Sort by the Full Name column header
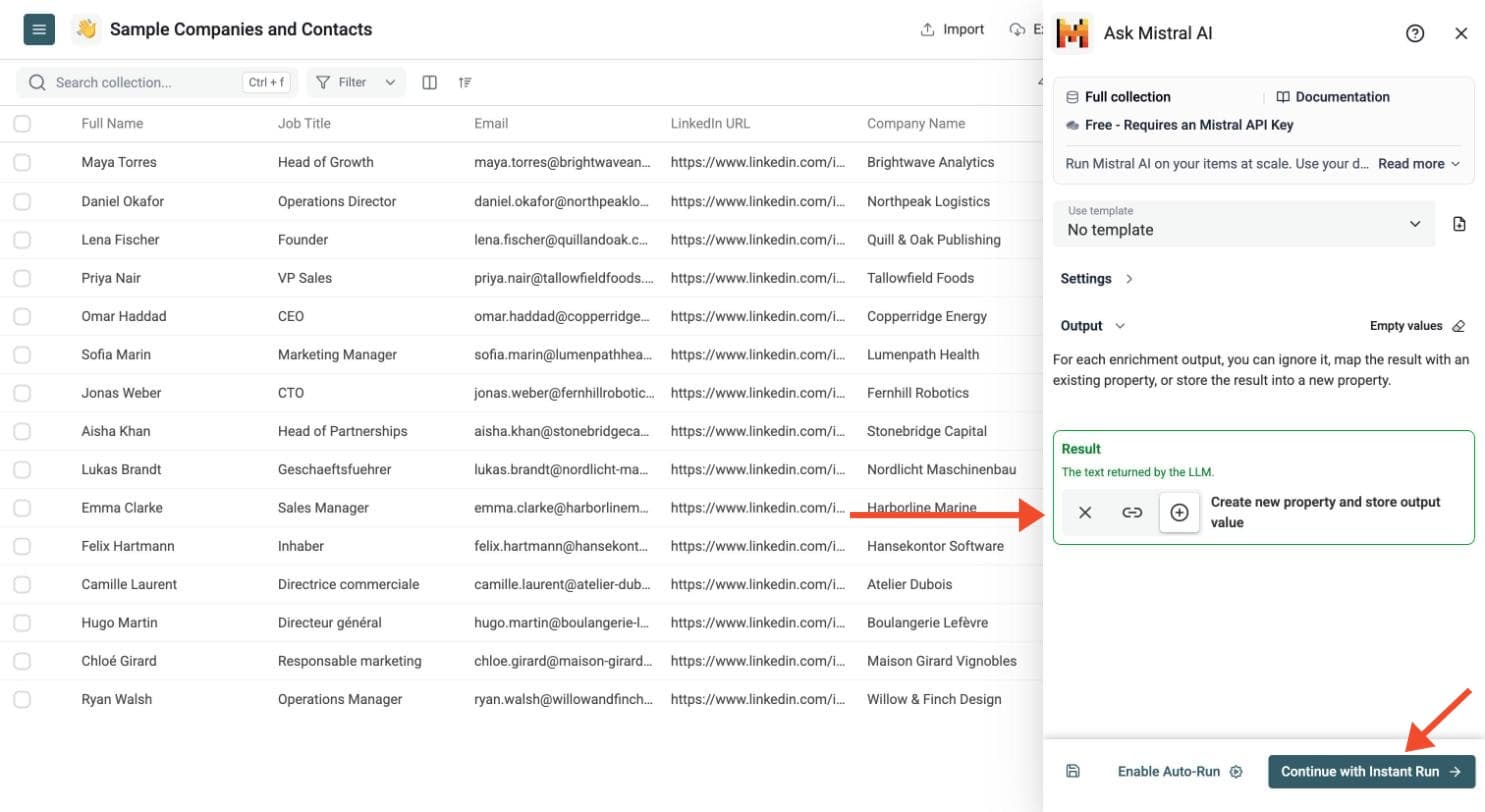 112,124
